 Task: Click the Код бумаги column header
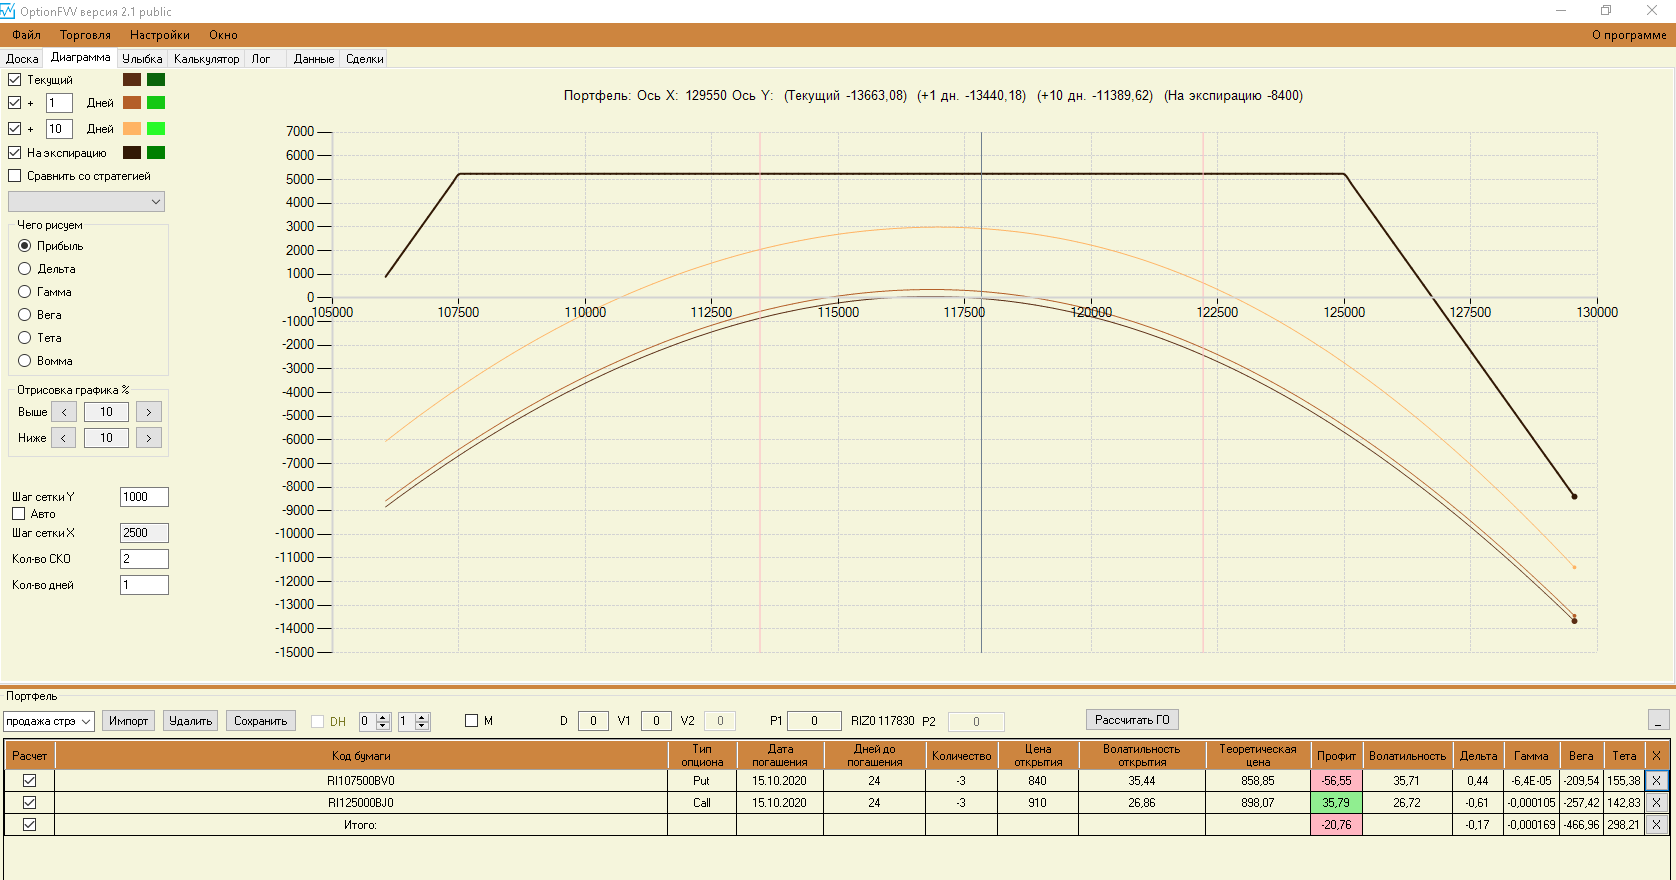[361, 756]
